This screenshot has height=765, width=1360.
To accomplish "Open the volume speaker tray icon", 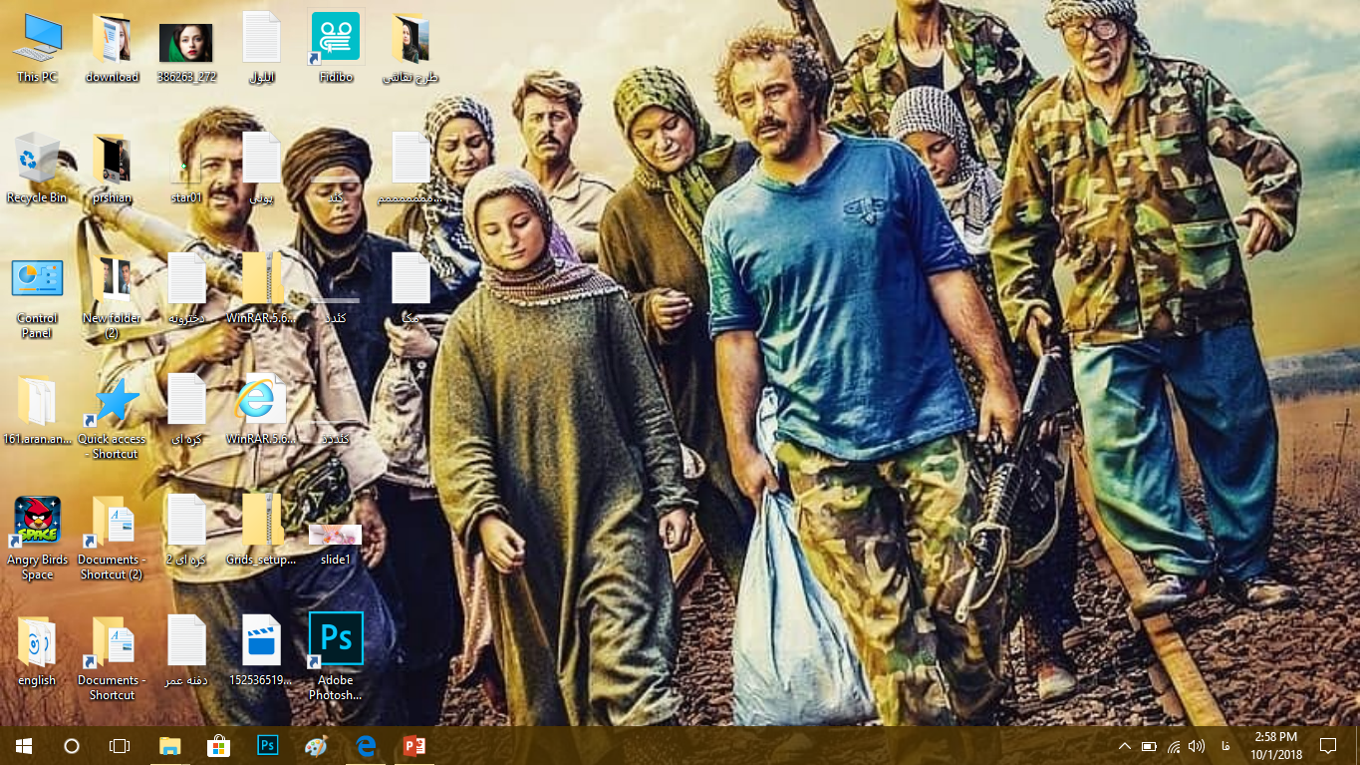I will click(1197, 746).
